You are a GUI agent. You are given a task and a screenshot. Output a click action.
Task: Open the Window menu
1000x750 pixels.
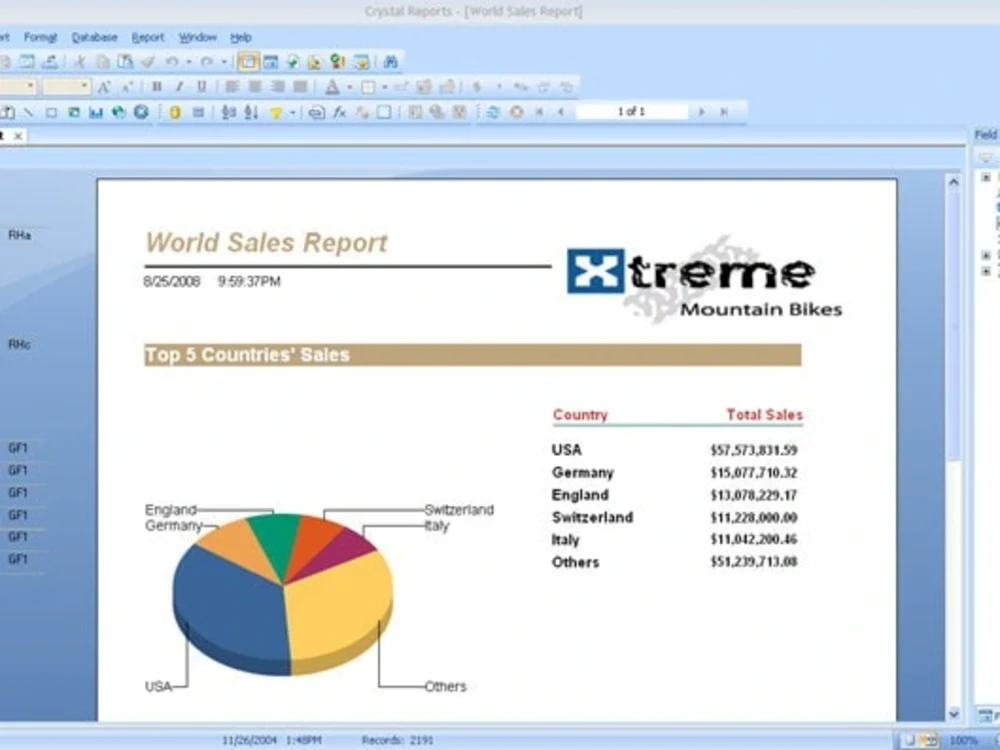[x=198, y=37]
